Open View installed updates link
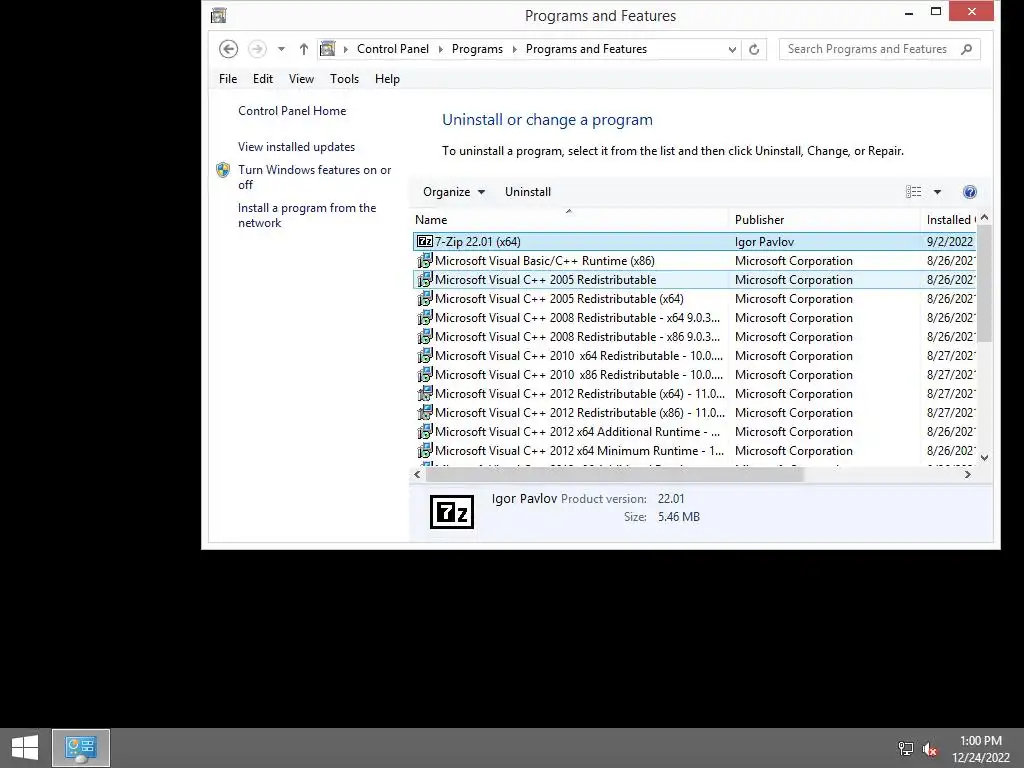This screenshot has width=1024, height=768. pos(296,147)
